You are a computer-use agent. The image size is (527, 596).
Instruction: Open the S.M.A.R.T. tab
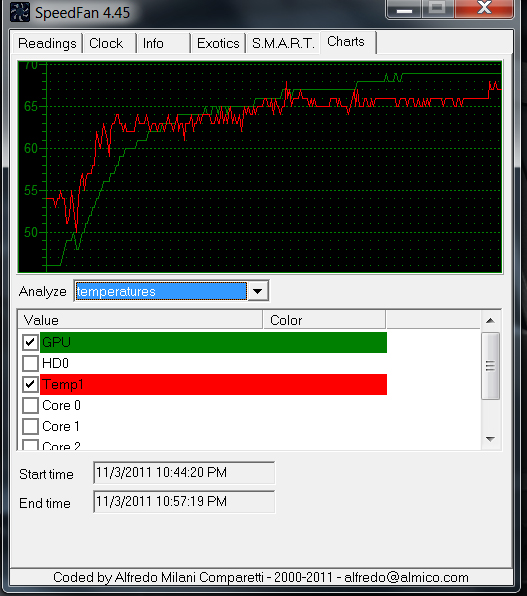click(283, 43)
